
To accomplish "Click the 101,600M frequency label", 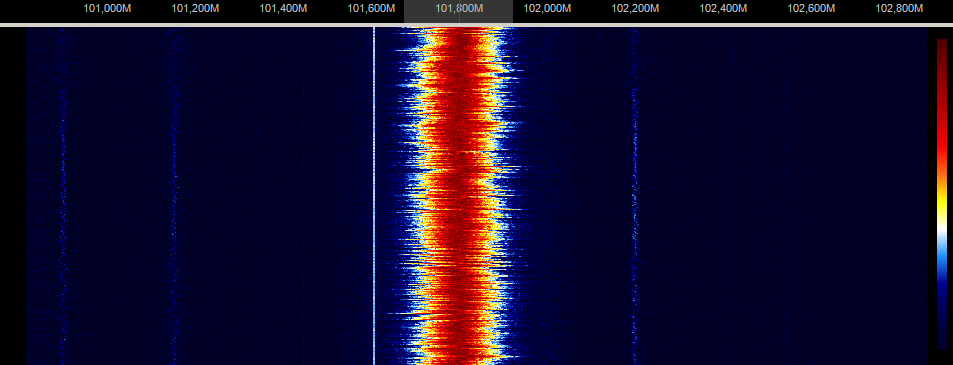I will pyautogui.click(x=372, y=9).
